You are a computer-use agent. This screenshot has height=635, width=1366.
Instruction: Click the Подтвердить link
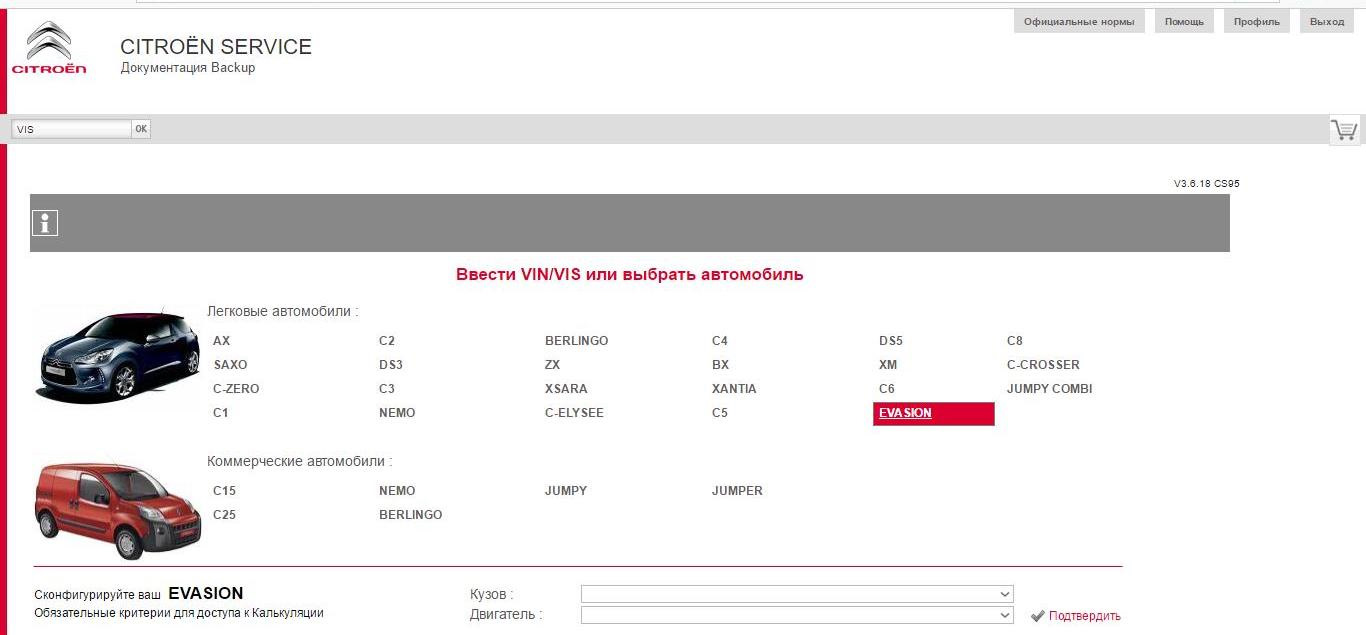[x=1085, y=616]
